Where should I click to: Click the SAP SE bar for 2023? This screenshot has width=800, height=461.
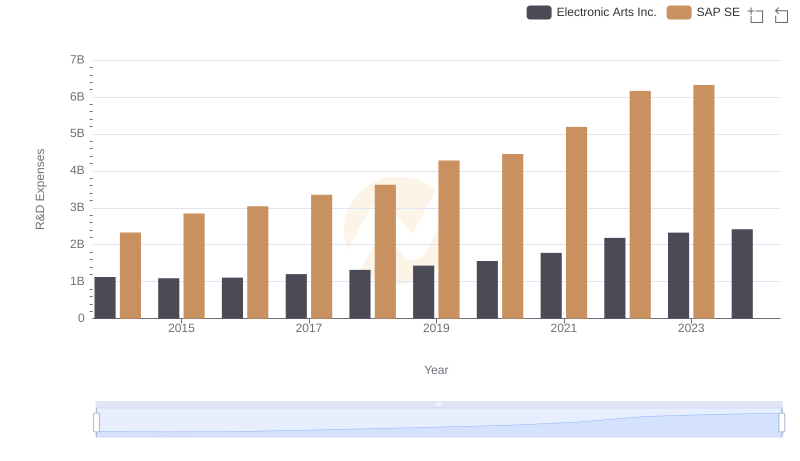point(704,202)
